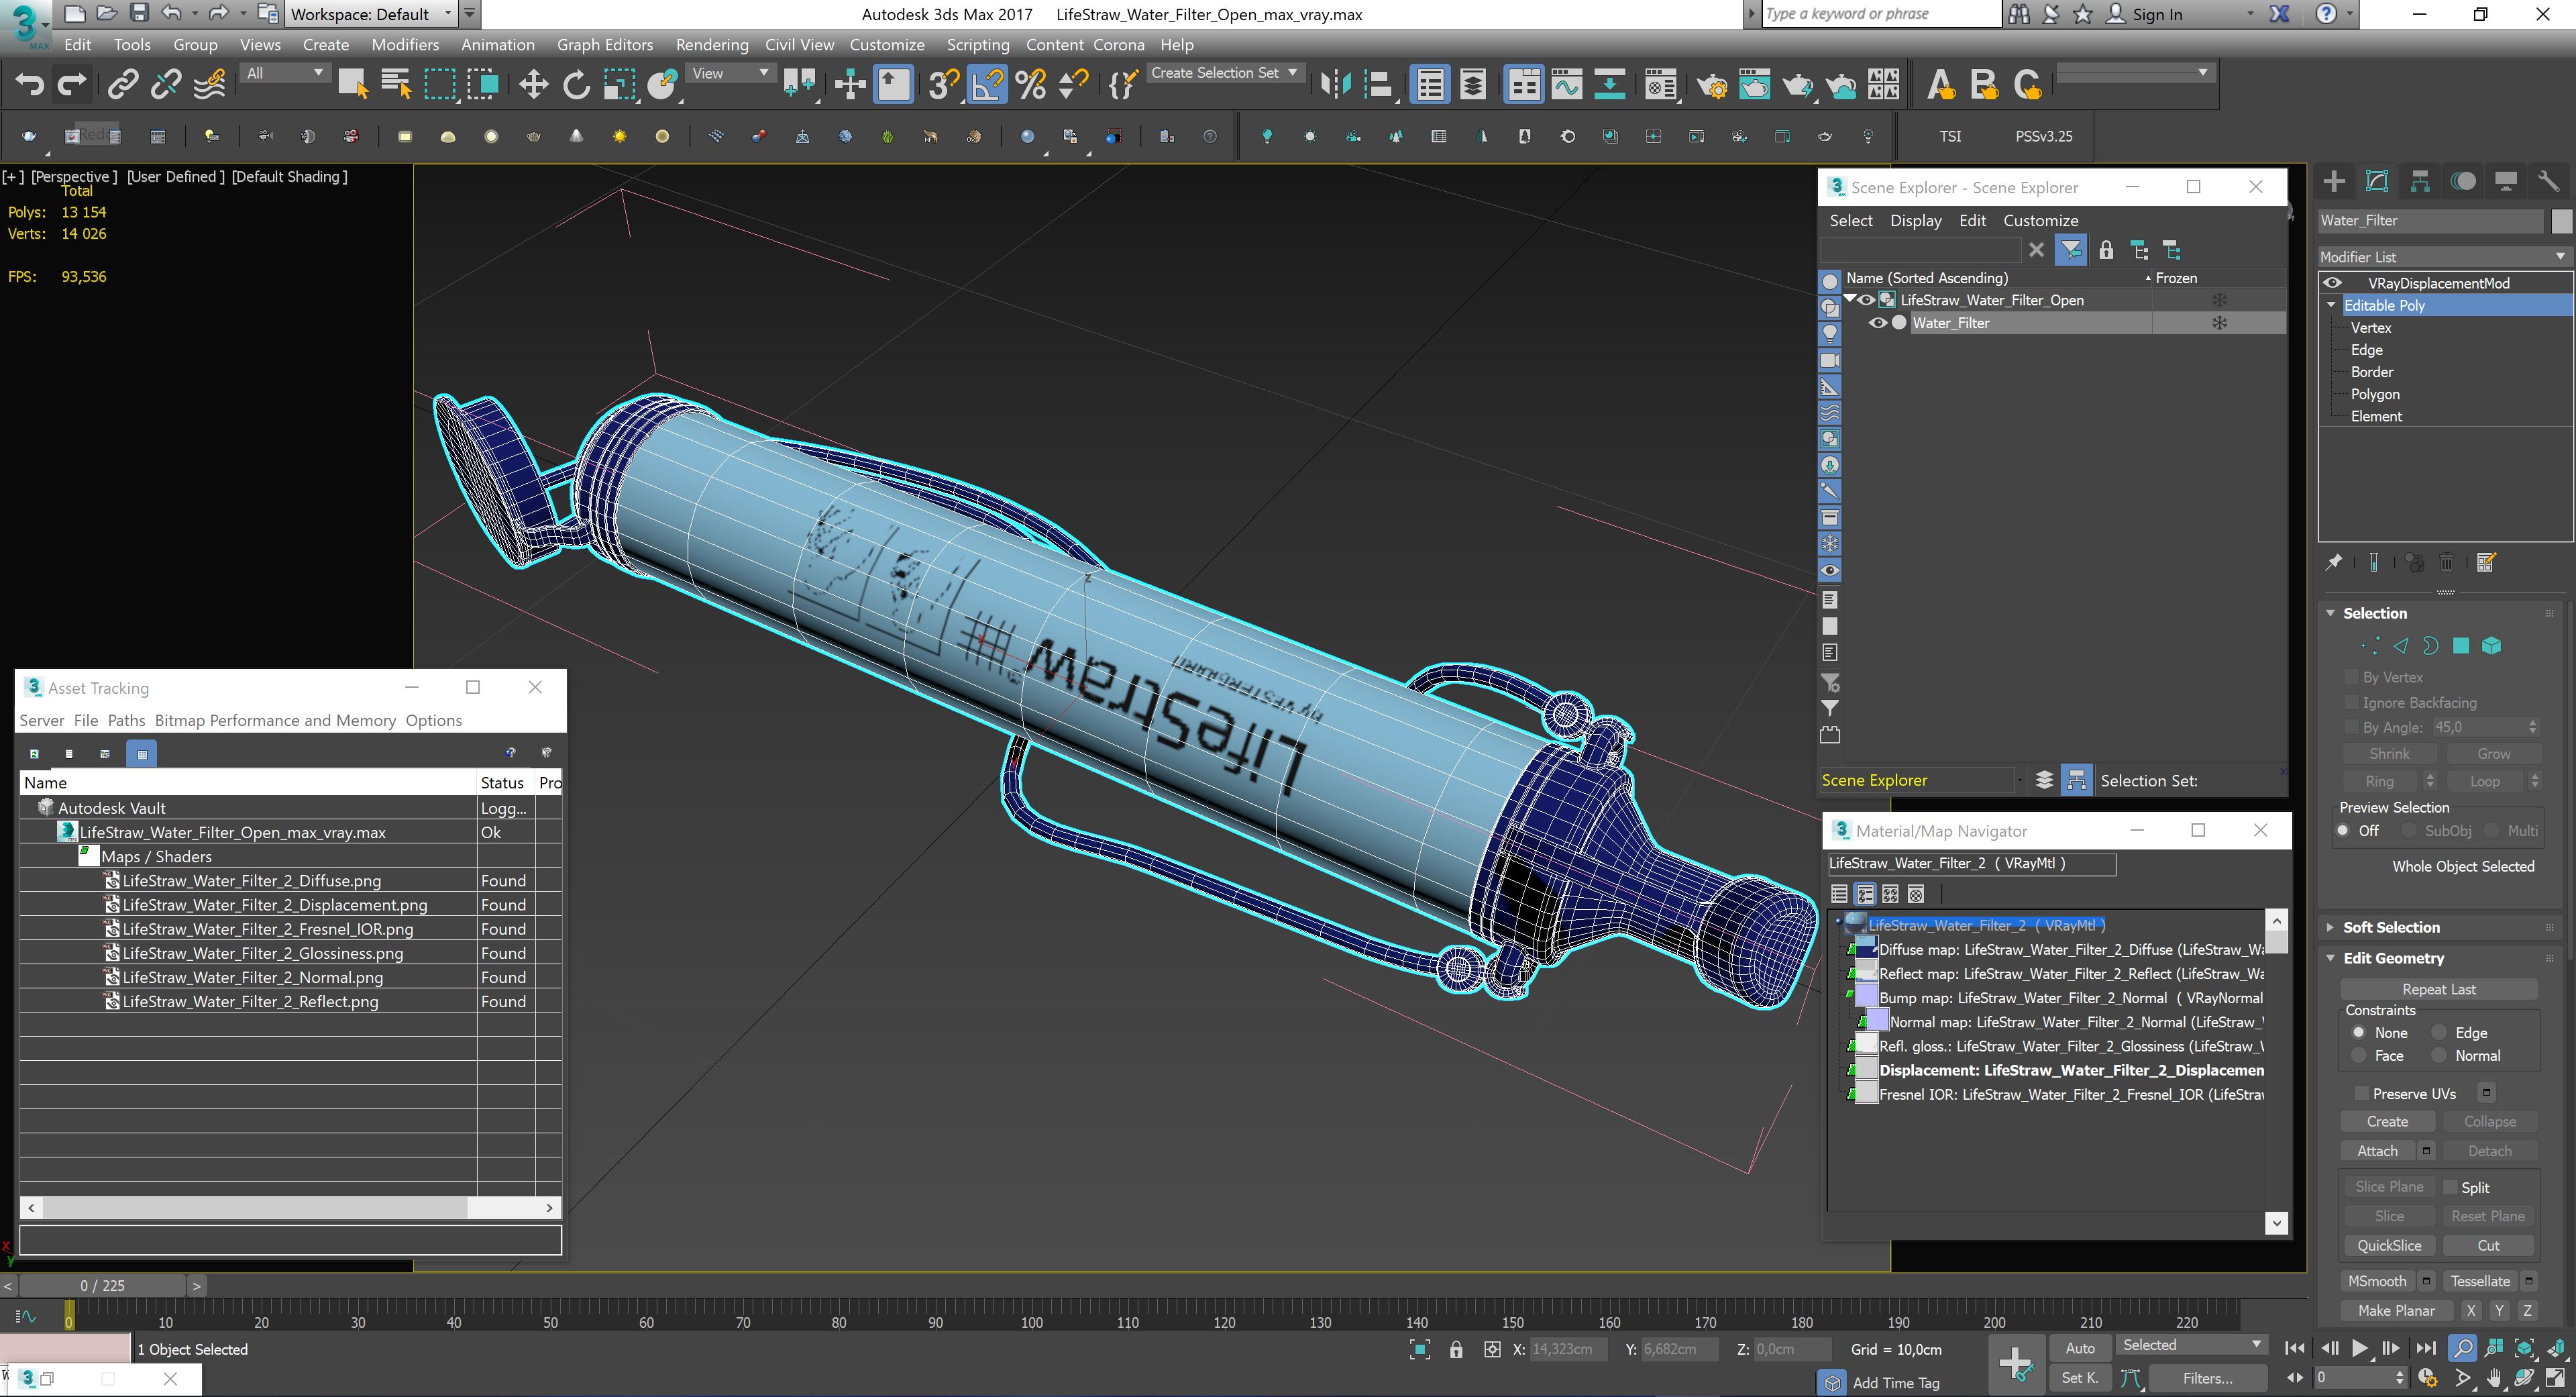Click the MSmooth button

pos(2377,1281)
